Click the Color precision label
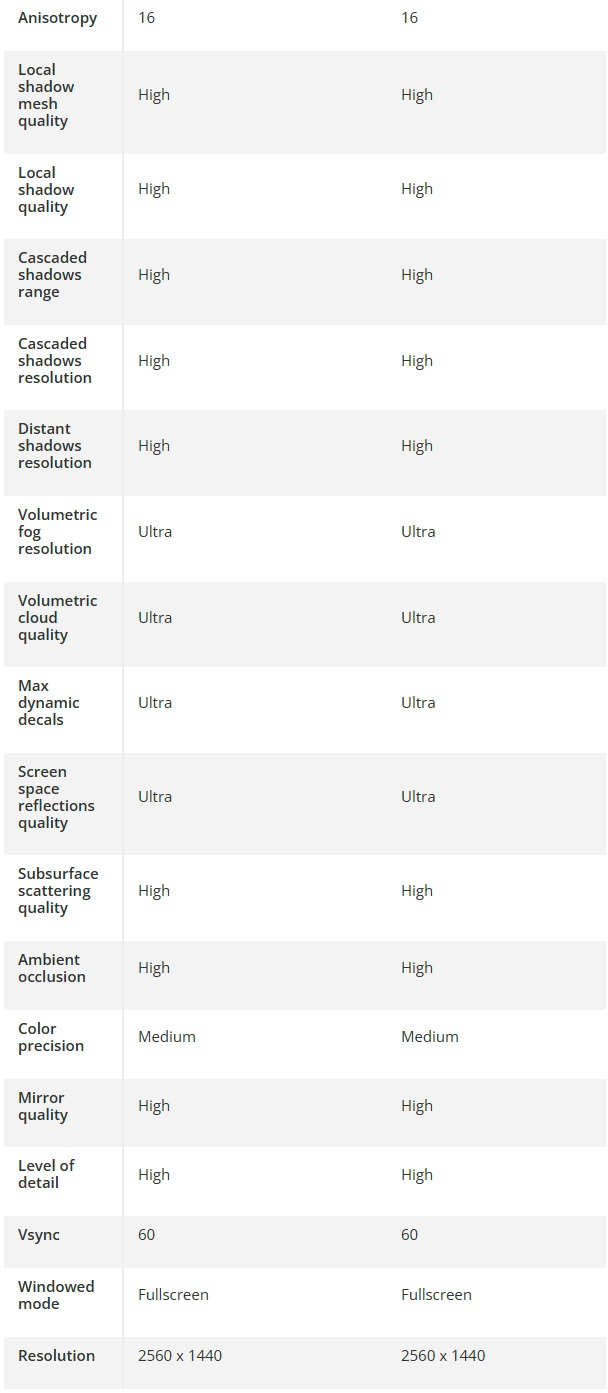Image resolution: width=608 pixels, height=1393 pixels. [50, 1037]
